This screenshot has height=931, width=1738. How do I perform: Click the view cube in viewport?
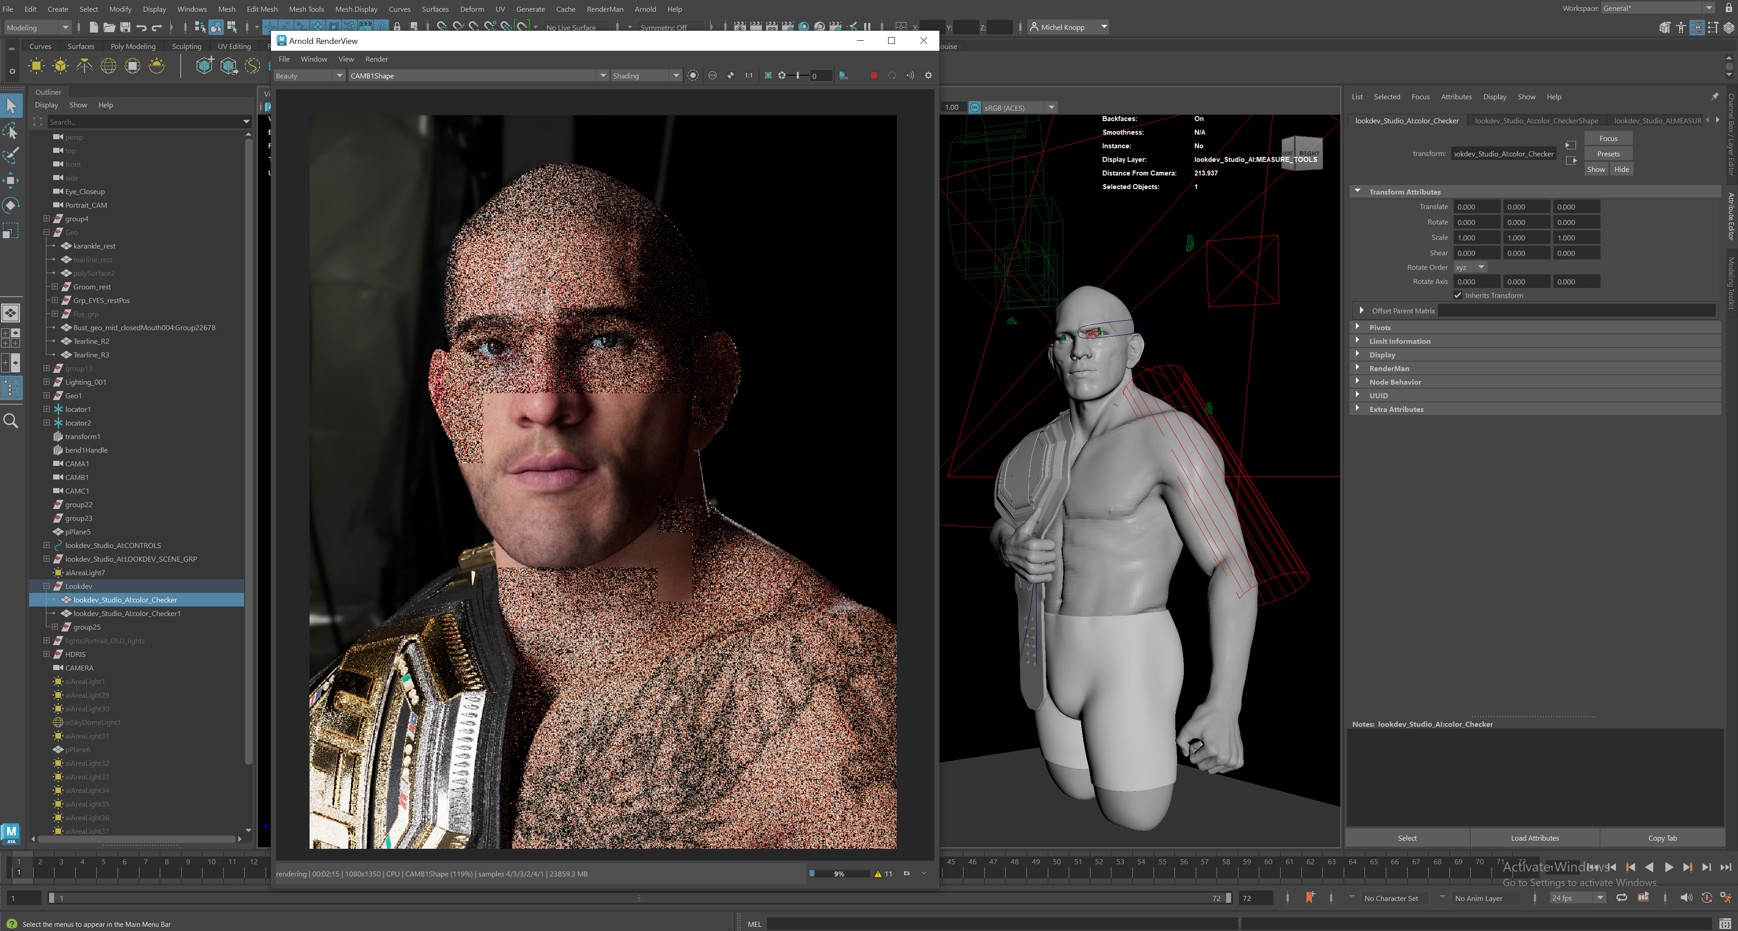(x=1301, y=153)
